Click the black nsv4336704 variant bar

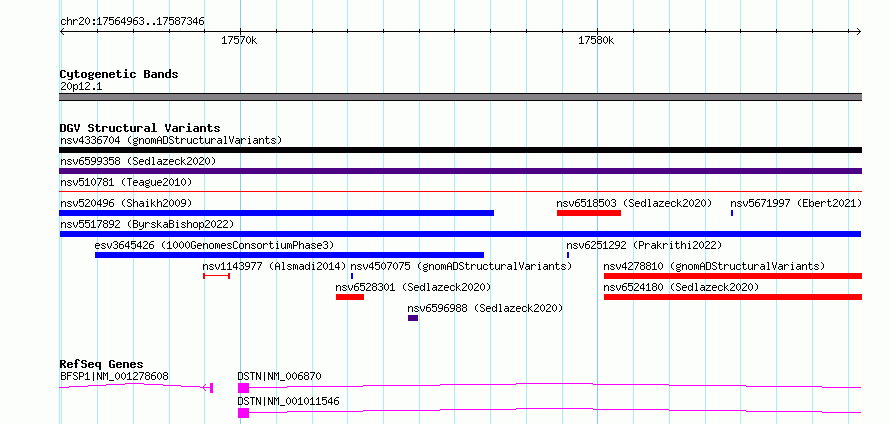click(x=460, y=150)
